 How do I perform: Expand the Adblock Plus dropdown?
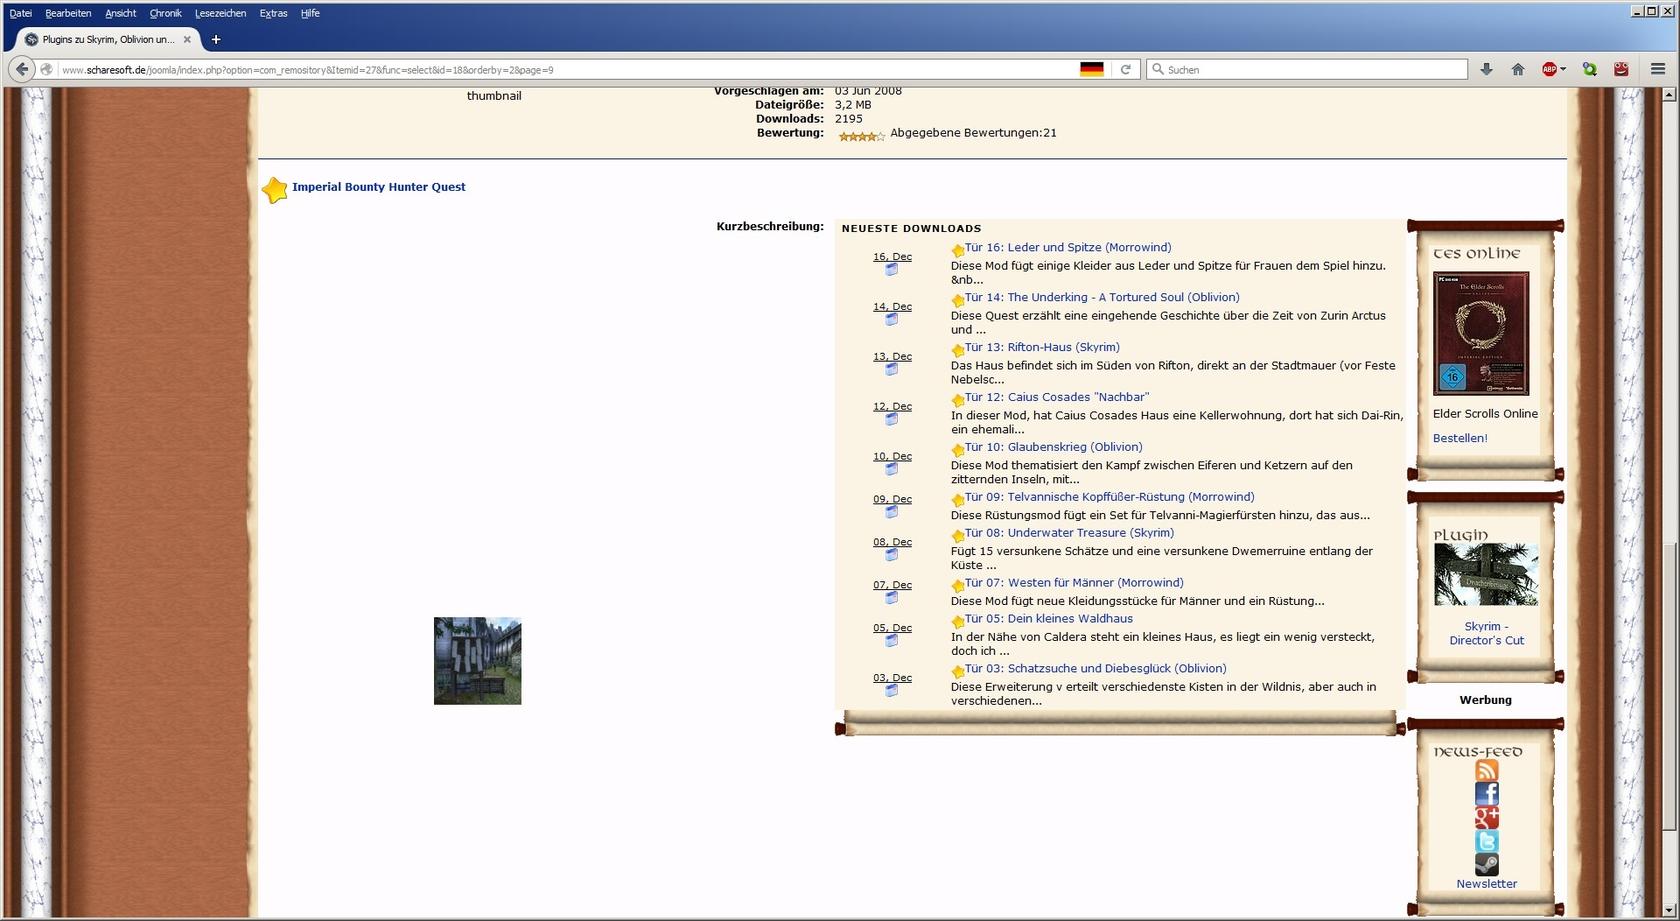(x=1563, y=69)
